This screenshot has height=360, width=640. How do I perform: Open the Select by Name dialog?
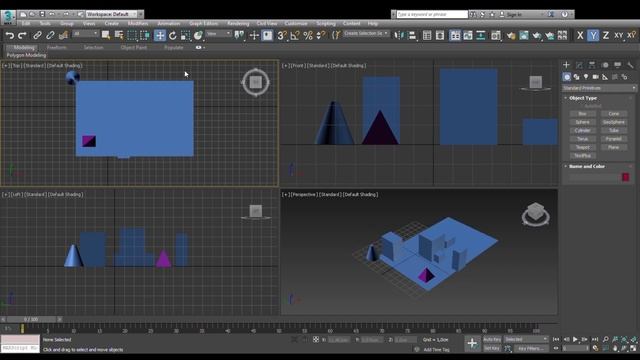tap(119, 36)
